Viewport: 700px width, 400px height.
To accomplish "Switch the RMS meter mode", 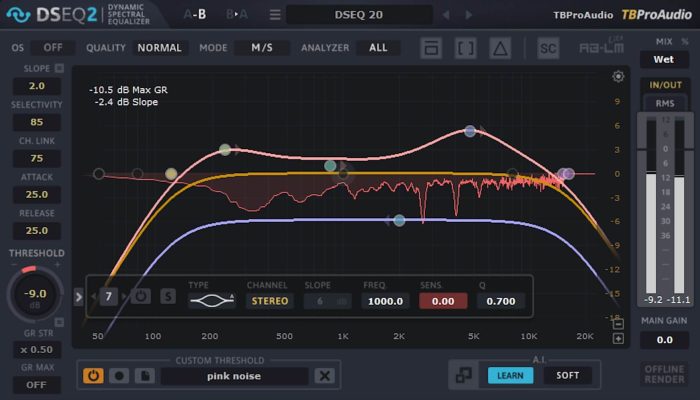I will pyautogui.click(x=665, y=103).
